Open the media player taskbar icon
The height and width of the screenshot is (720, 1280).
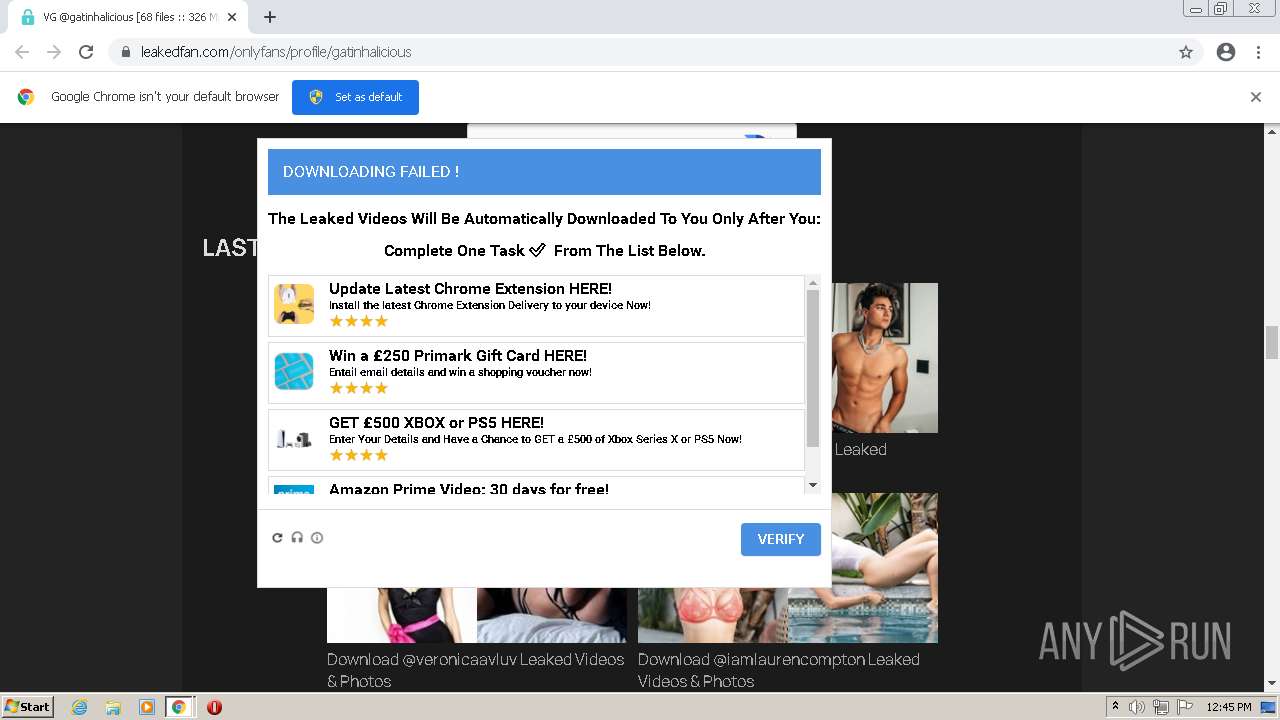pyautogui.click(x=146, y=707)
